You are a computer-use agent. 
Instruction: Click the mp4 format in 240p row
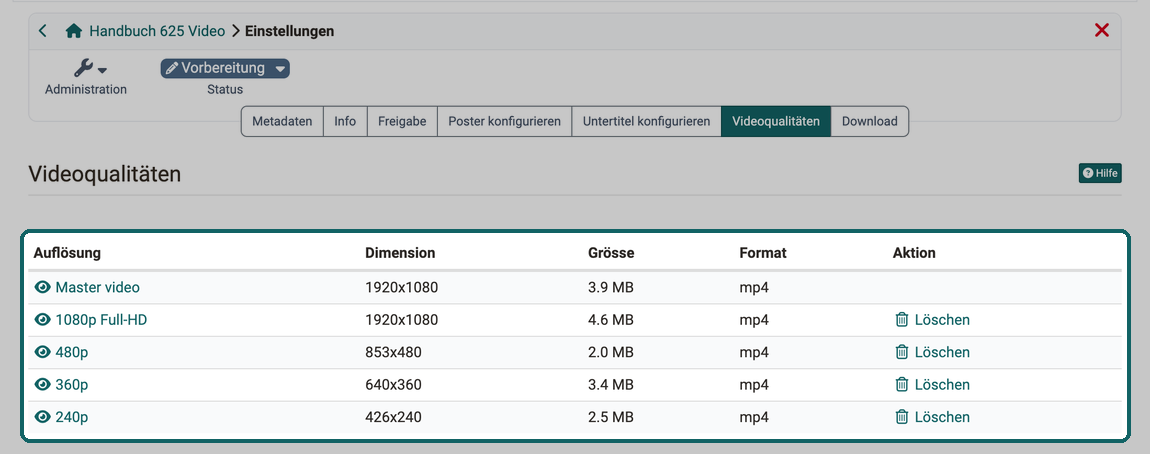coord(754,417)
